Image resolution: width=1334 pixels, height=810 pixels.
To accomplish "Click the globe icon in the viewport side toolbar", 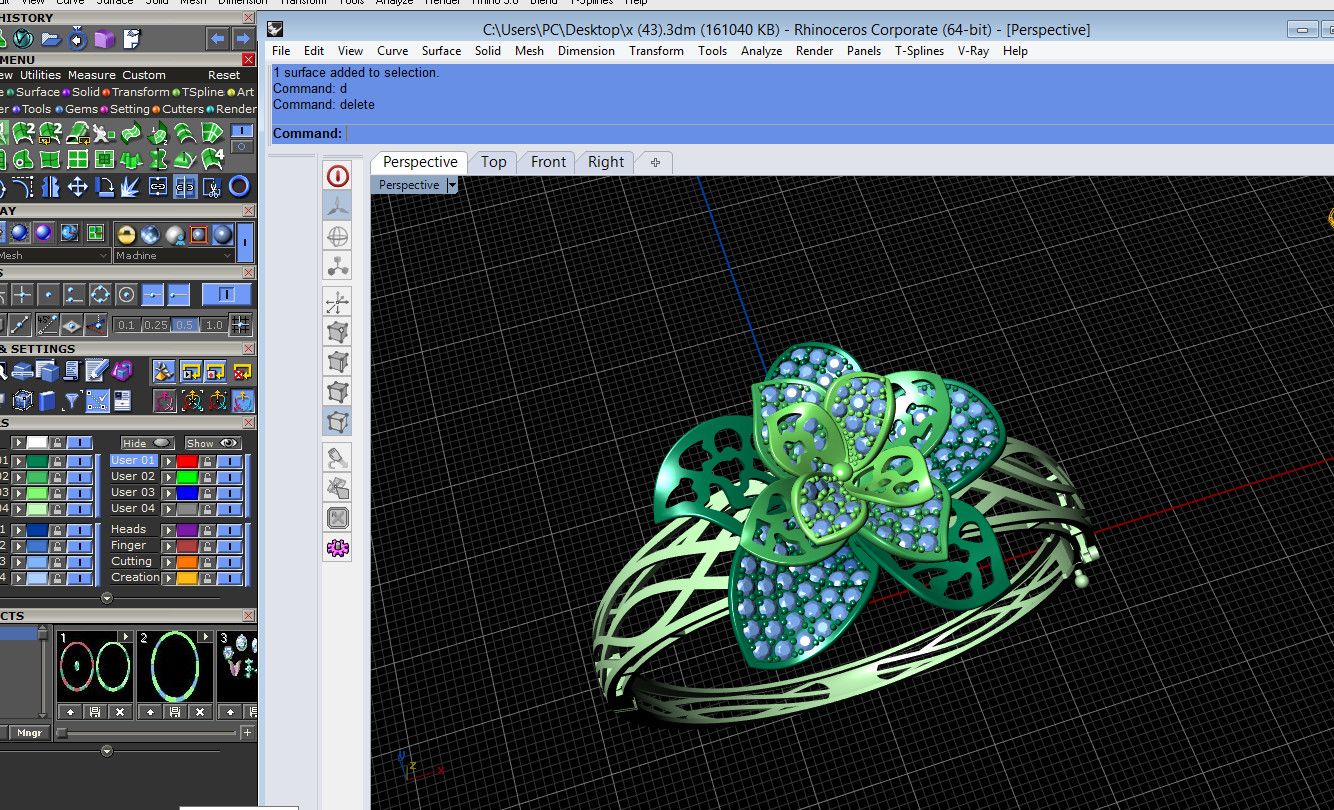I will (338, 236).
